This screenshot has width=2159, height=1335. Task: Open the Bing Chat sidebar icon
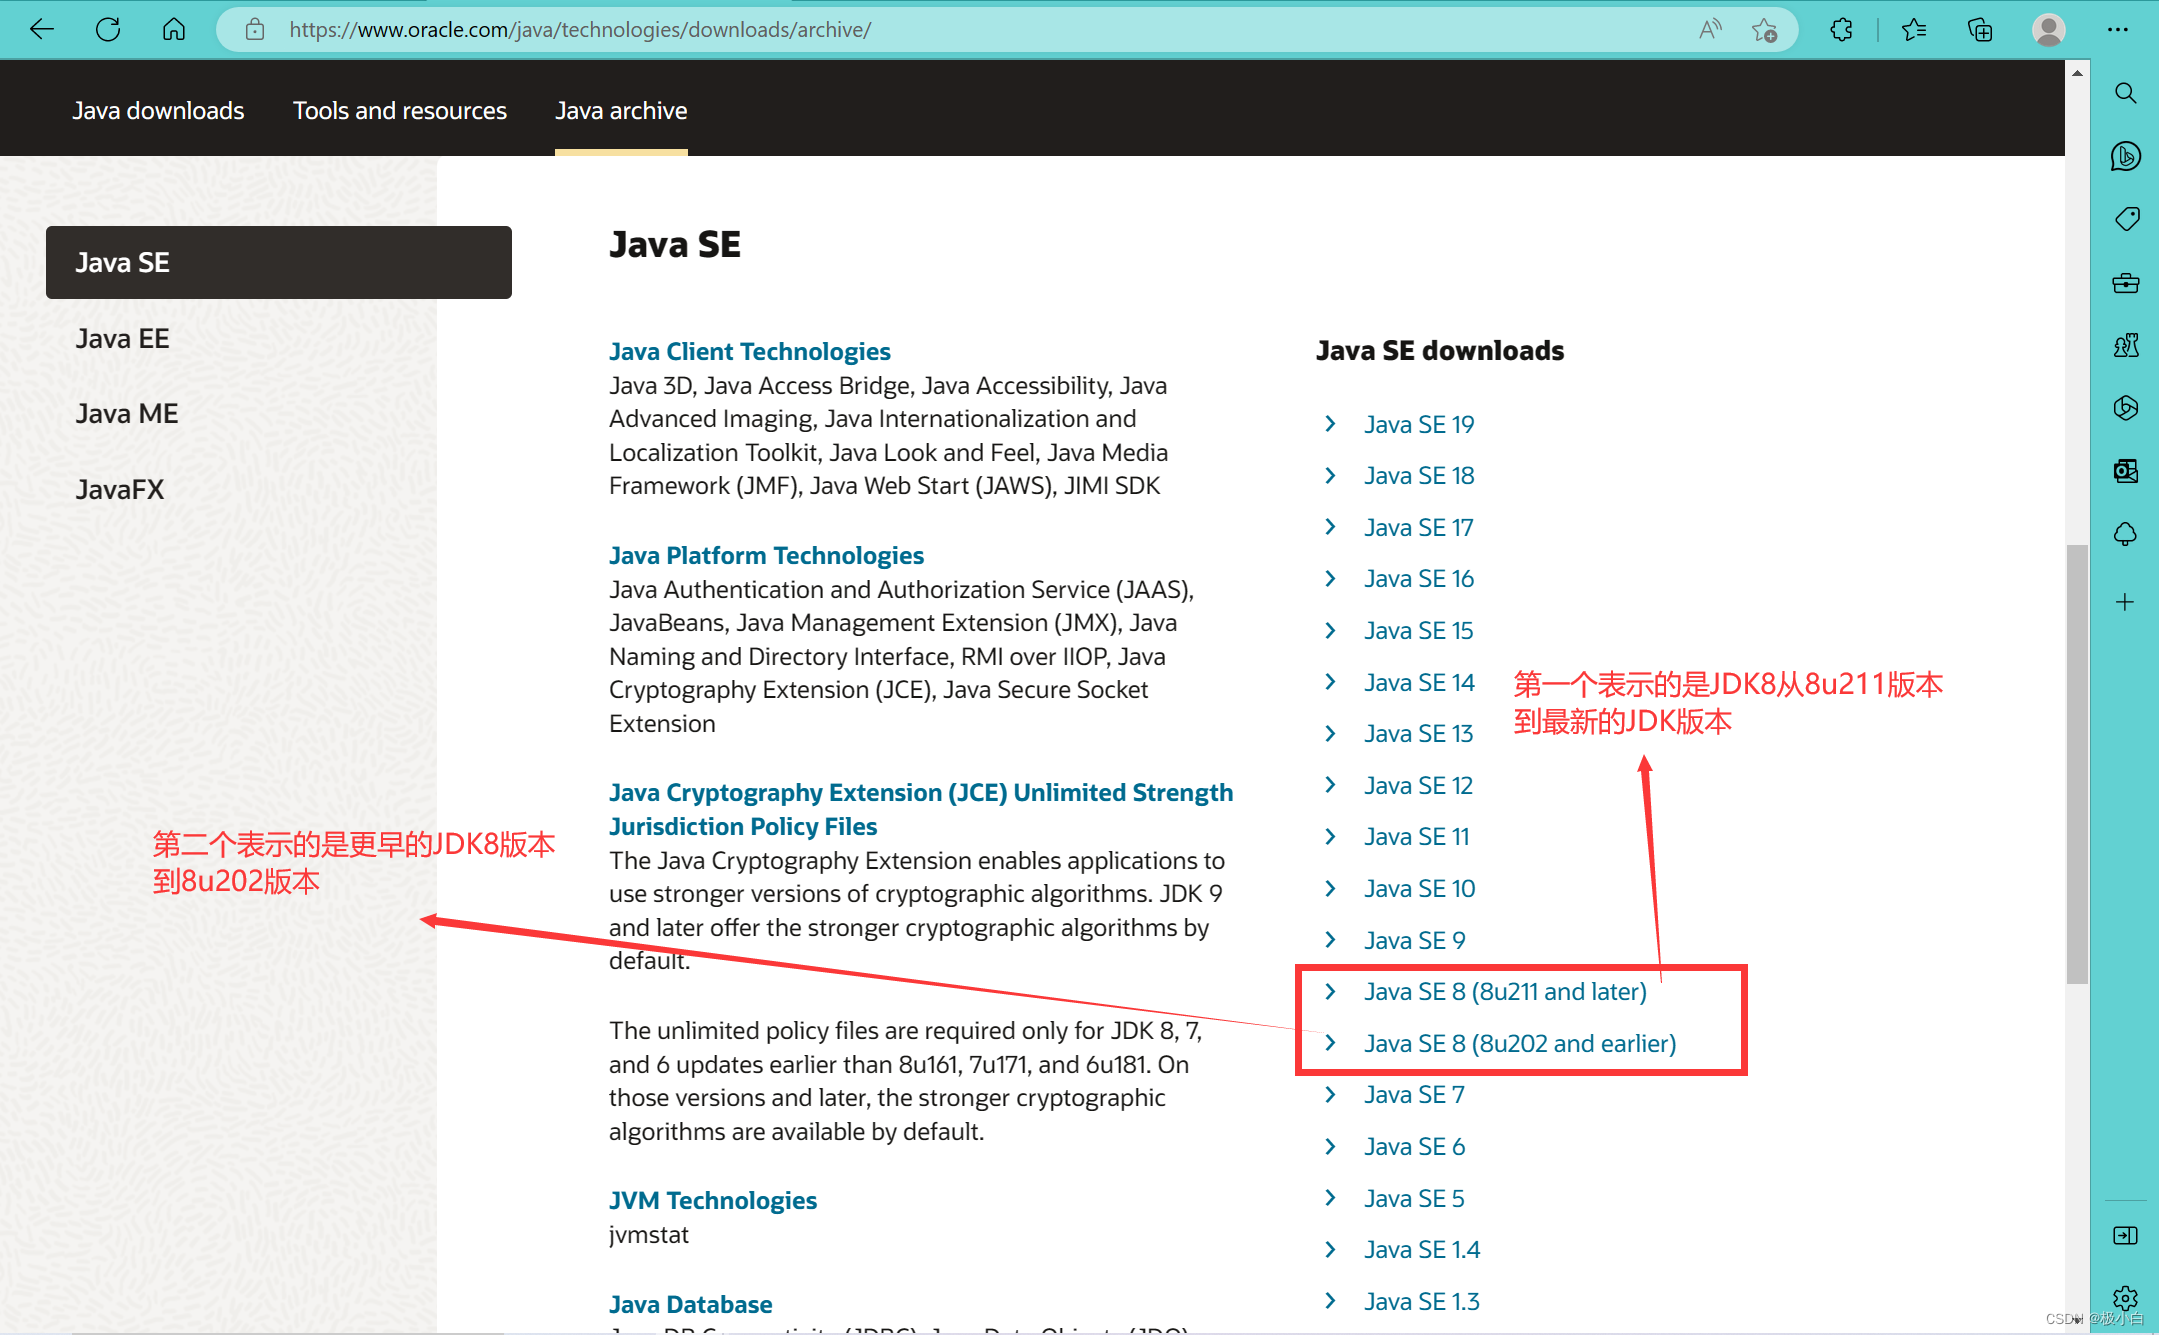[2125, 156]
